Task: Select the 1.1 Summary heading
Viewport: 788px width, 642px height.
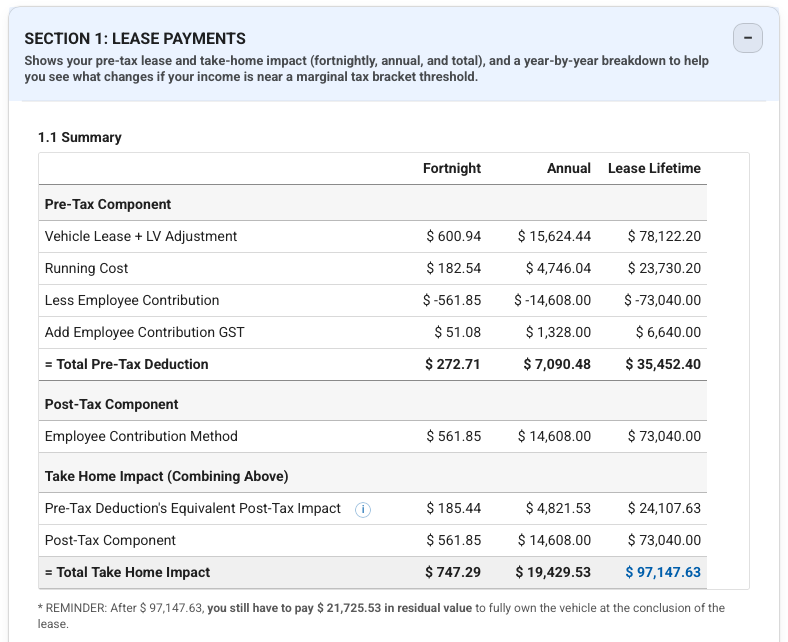Action: coord(79,137)
